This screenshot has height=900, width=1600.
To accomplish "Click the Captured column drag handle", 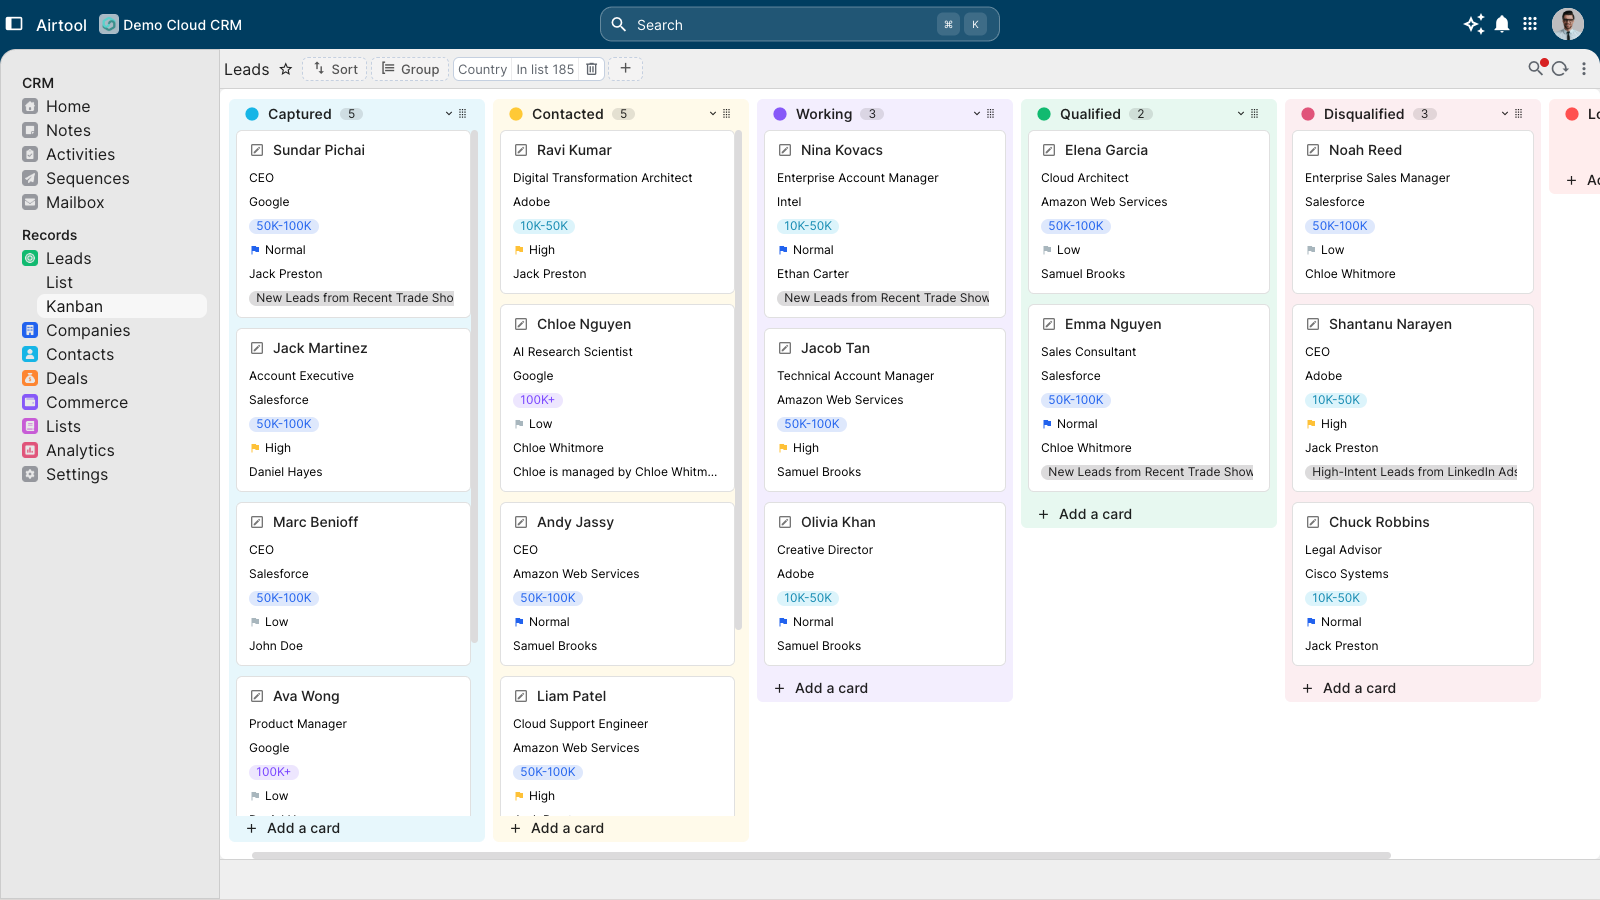I will point(463,114).
